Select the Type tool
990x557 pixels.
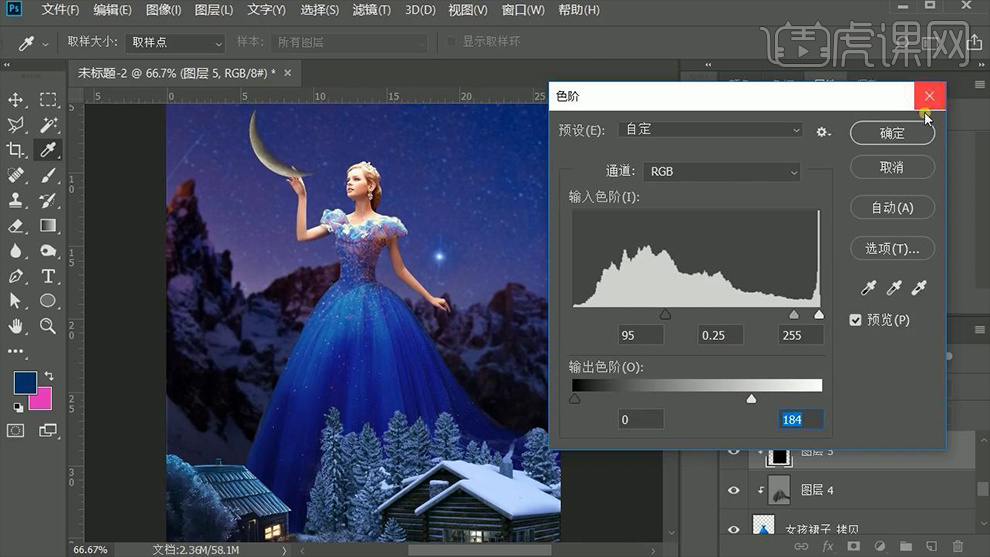(x=47, y=276)
